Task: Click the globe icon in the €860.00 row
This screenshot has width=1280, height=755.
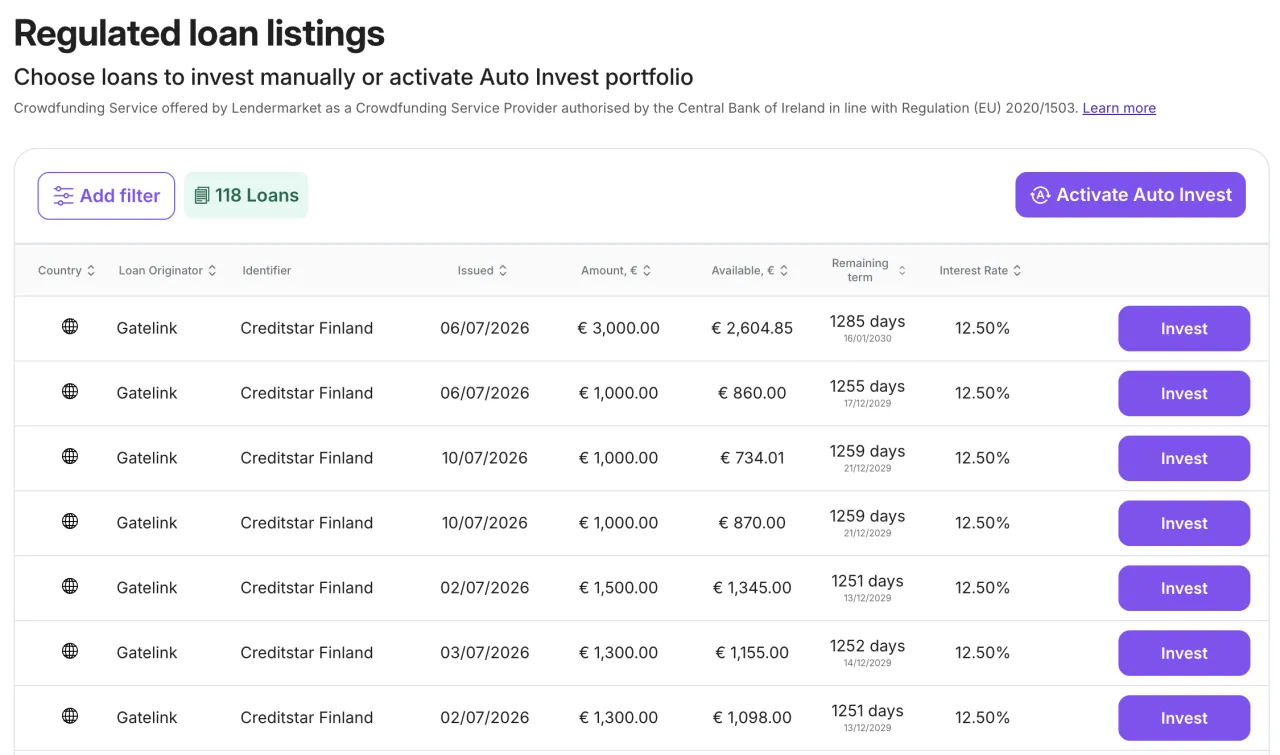Action: tap(70, 391)
